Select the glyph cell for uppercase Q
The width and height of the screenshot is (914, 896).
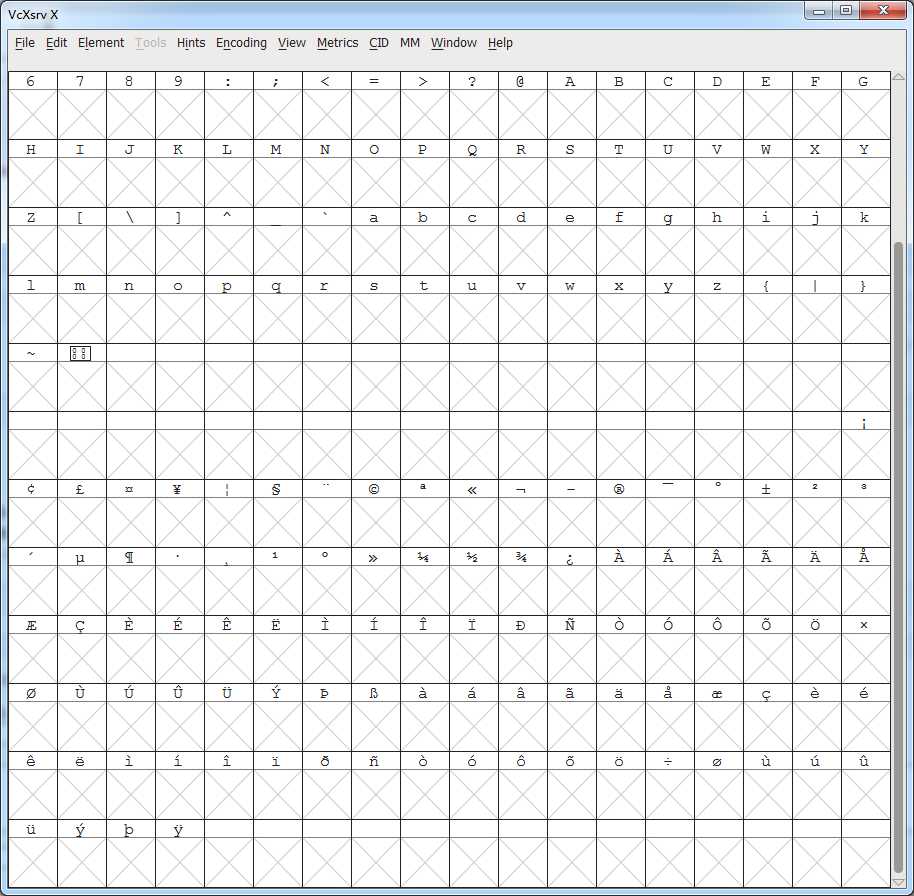(x=474, y=174)
